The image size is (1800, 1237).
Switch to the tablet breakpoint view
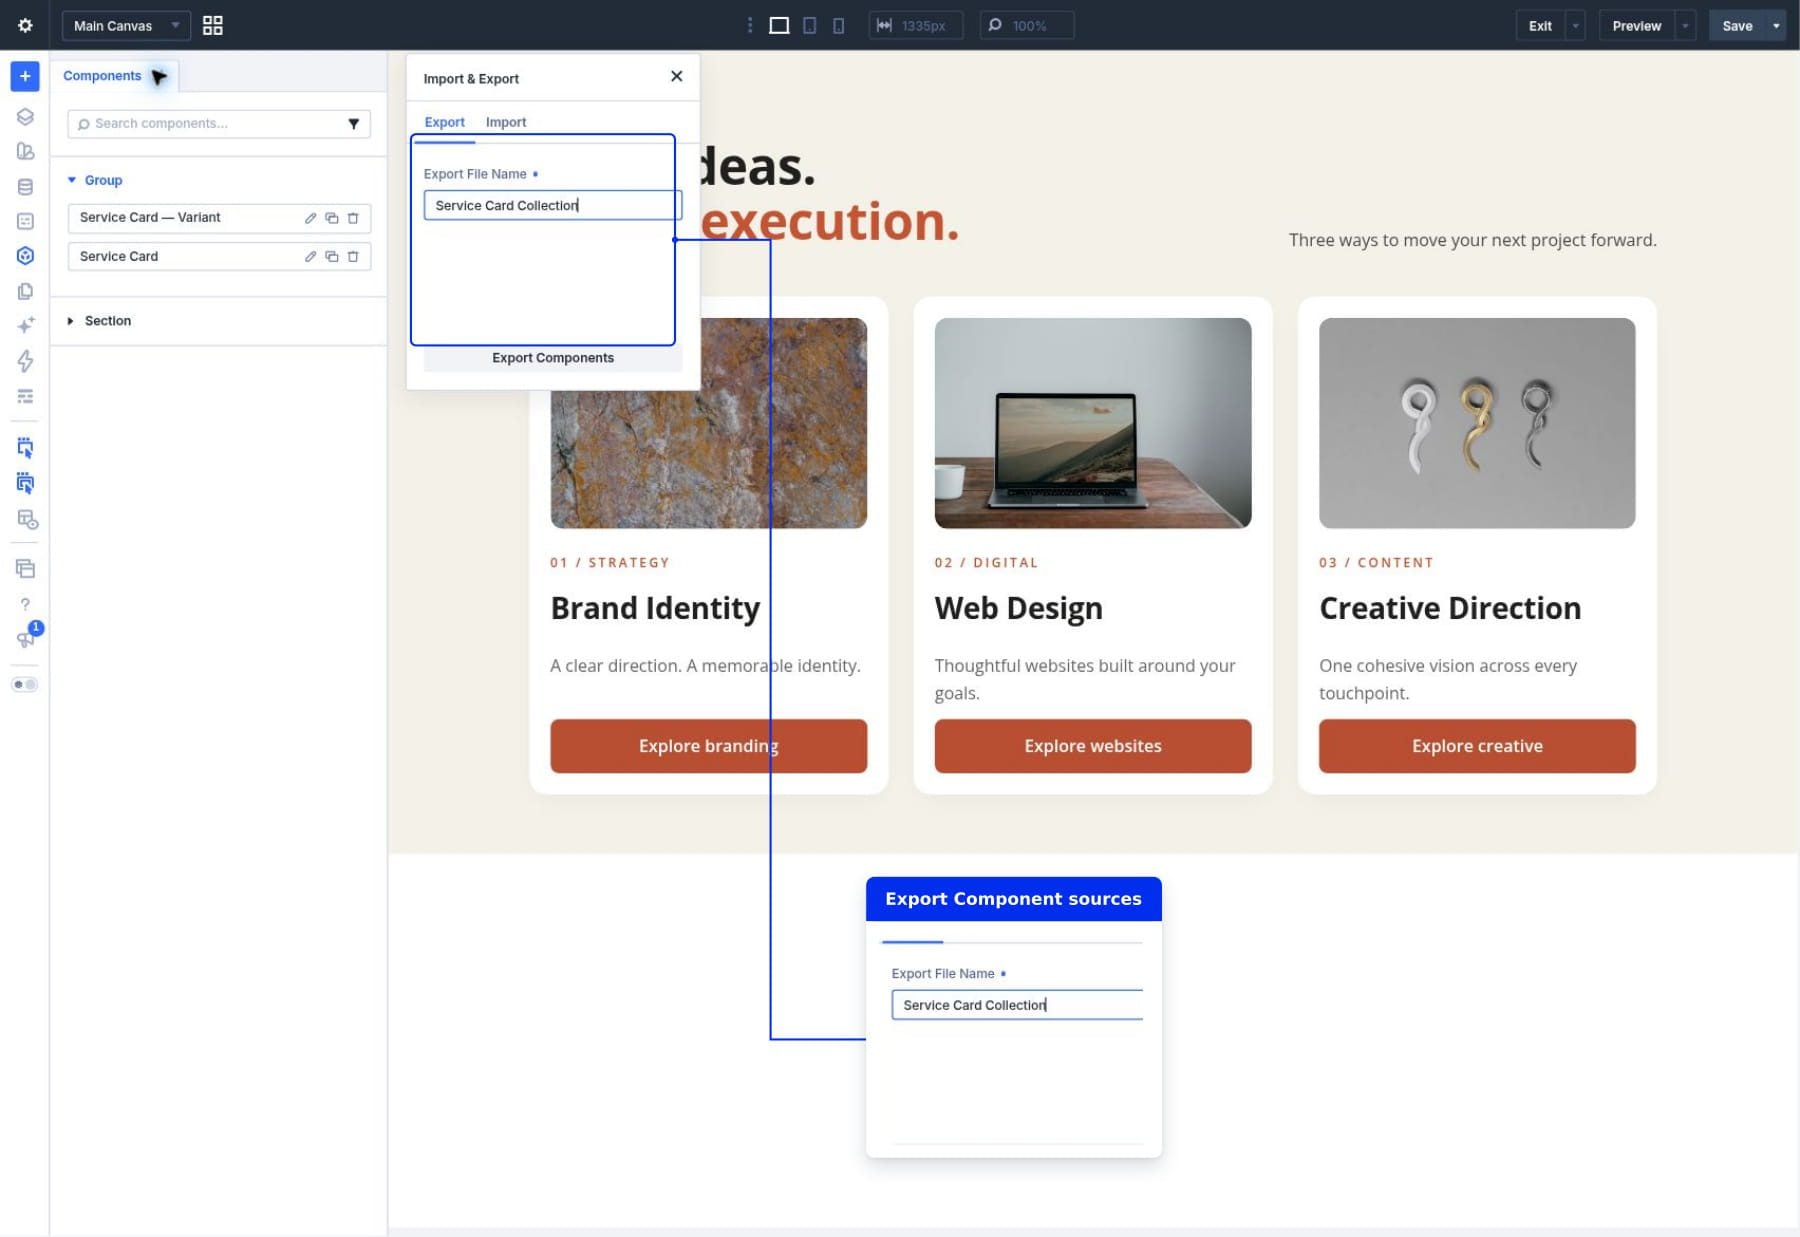click(x=810, y=25)
